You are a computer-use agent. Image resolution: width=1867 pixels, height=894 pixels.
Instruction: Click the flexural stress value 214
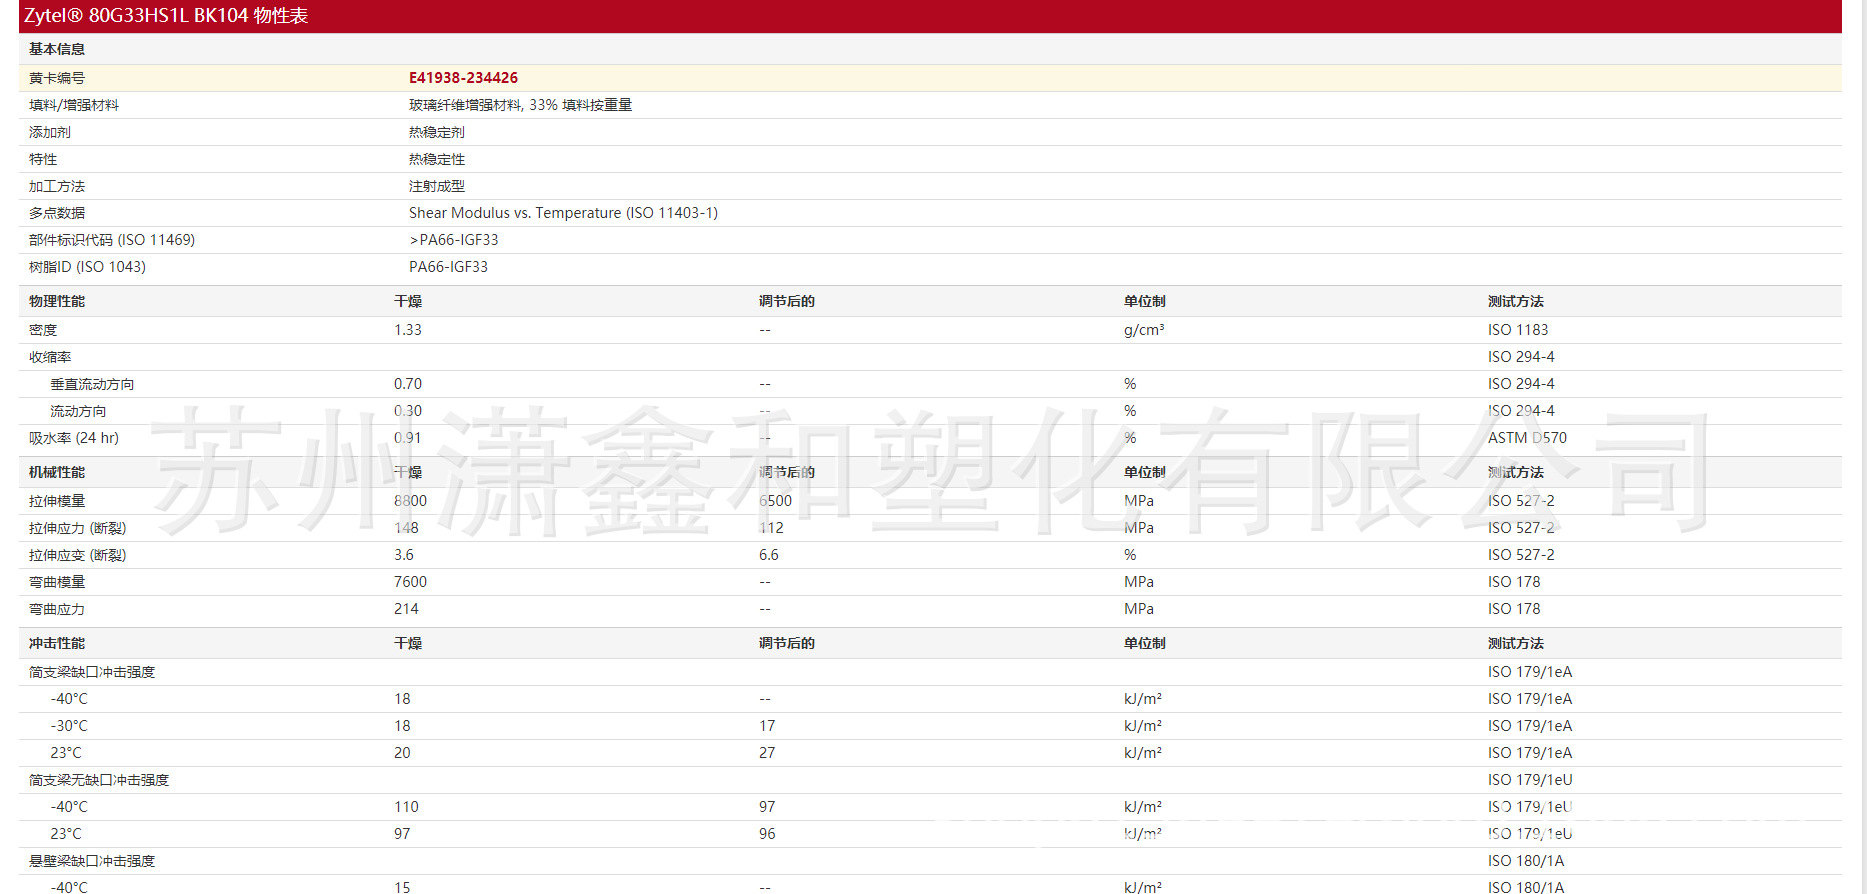406,609
